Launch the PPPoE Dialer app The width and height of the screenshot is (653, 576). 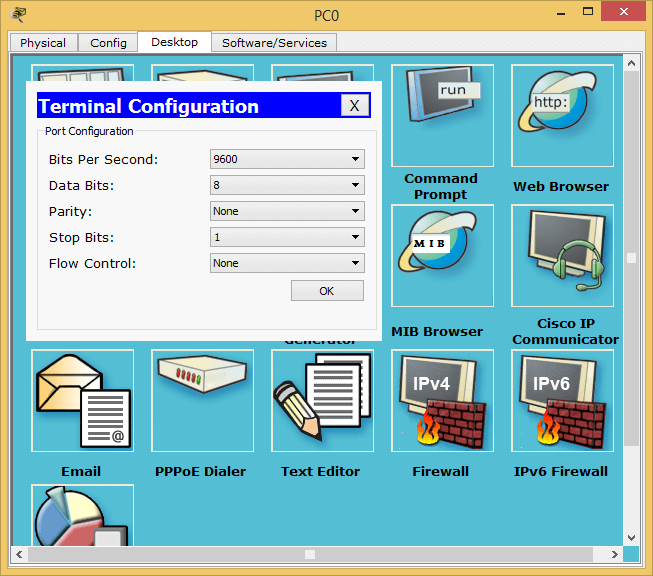202,400
